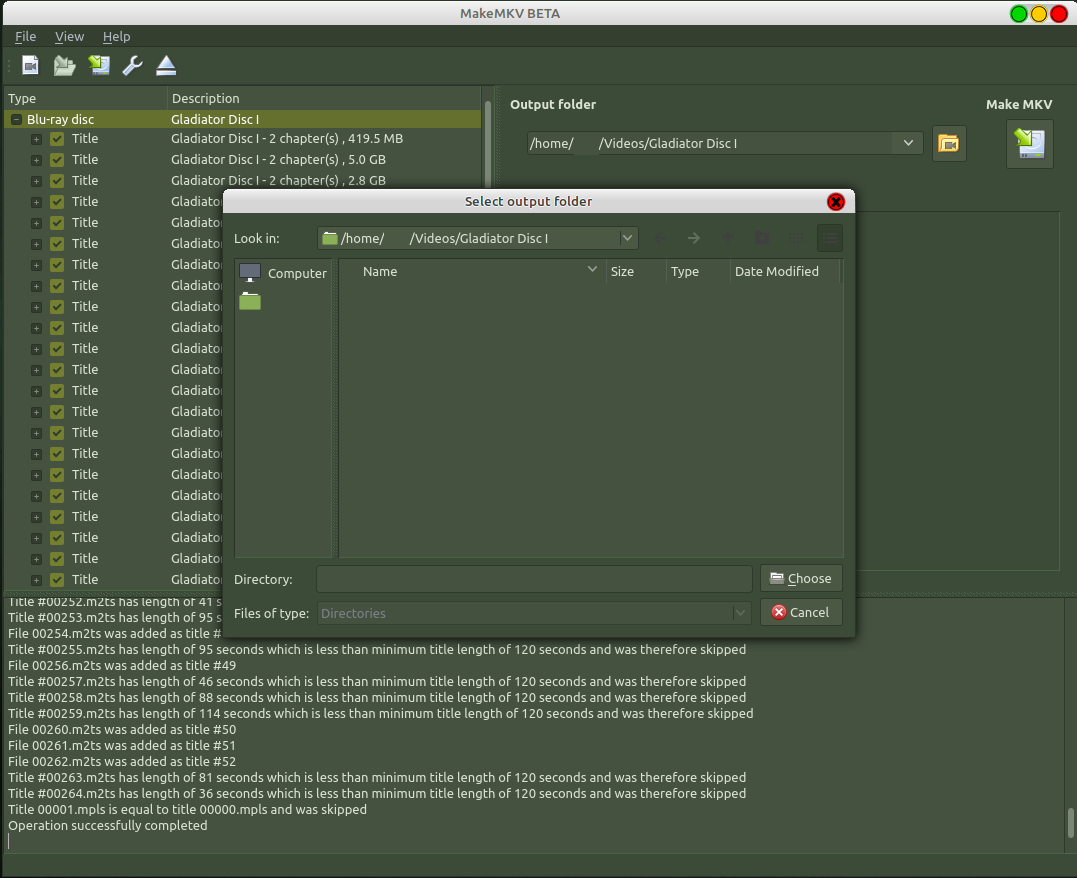Click the Create New Folder icon in dialog

pyautogui.click(x=762, y=238)
